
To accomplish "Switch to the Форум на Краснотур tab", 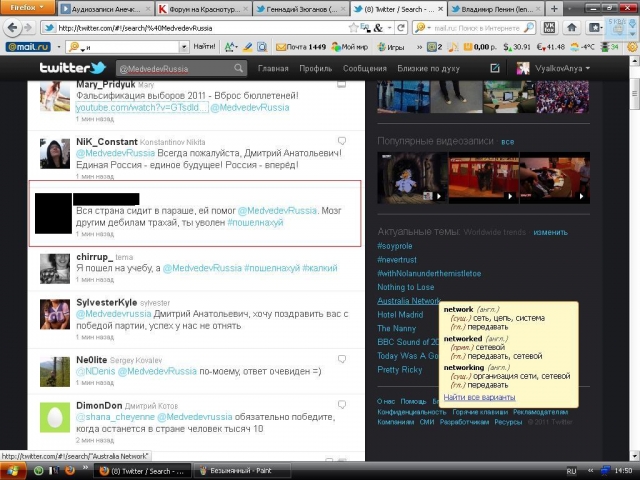I will (x=204, y=9).
